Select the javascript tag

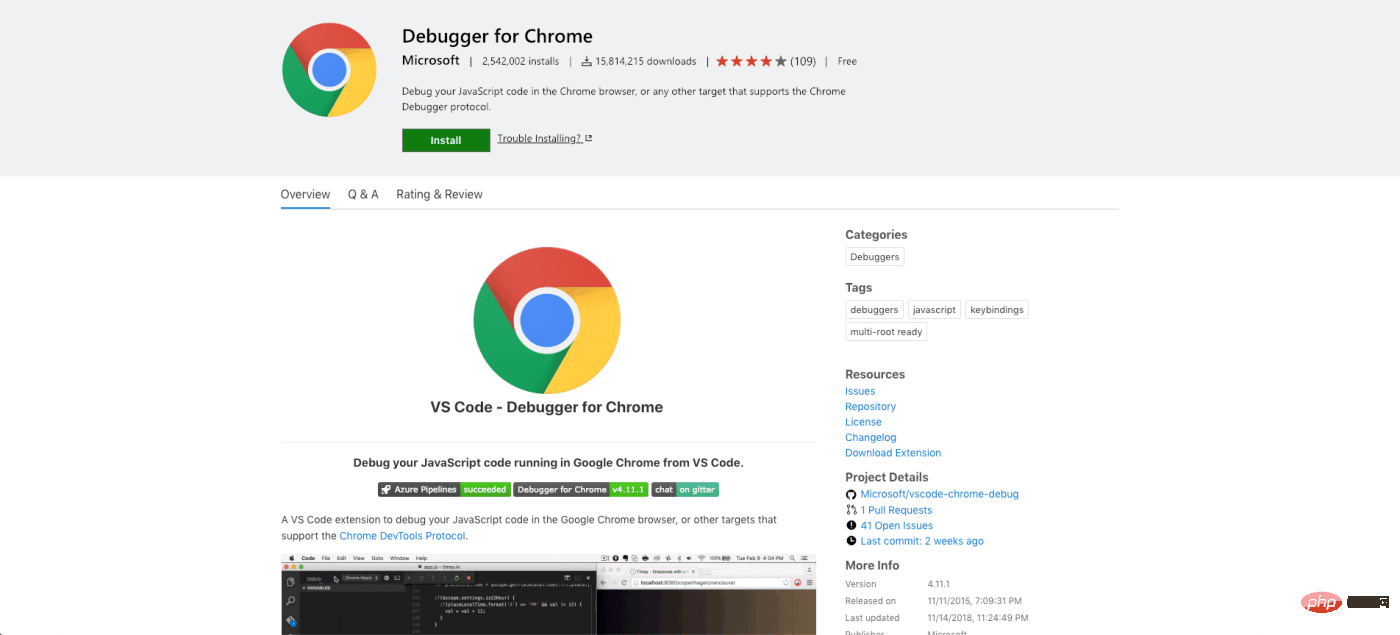tap(935, 310)
